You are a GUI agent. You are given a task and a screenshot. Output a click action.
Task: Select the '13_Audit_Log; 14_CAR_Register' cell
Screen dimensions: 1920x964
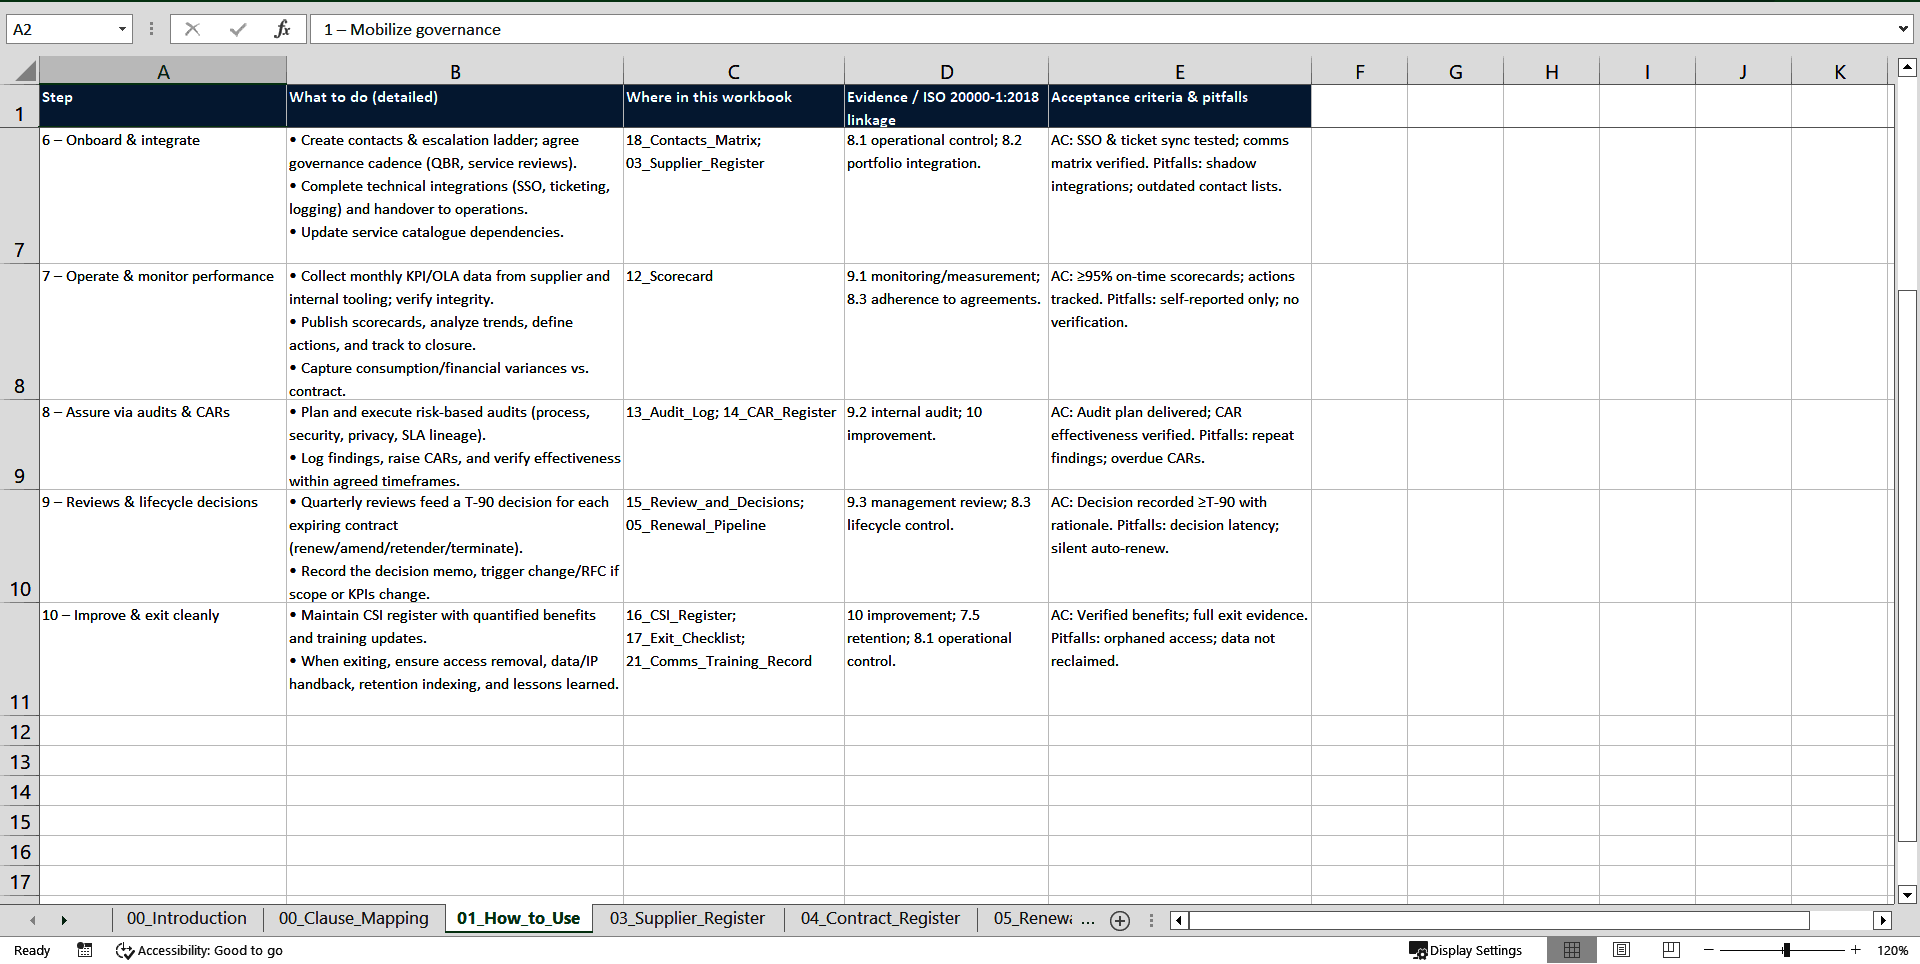coord(734,445)
